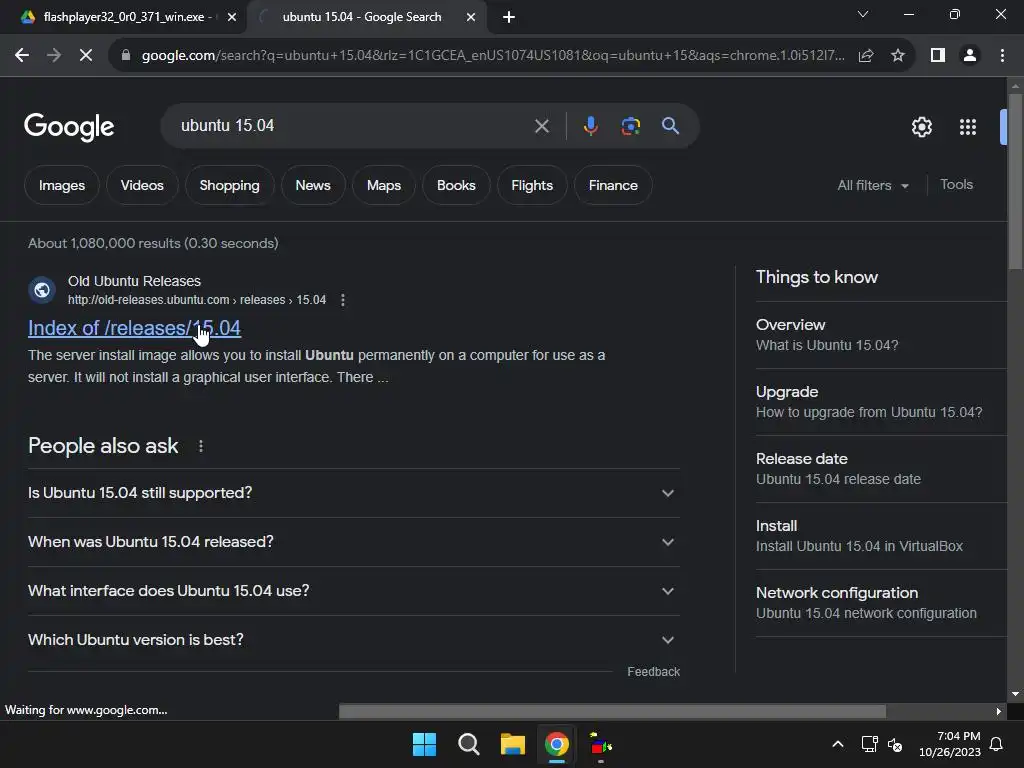Open People also ask options menu
Viewport: 1024px width, 768px height.
click(x=200, y=446)
